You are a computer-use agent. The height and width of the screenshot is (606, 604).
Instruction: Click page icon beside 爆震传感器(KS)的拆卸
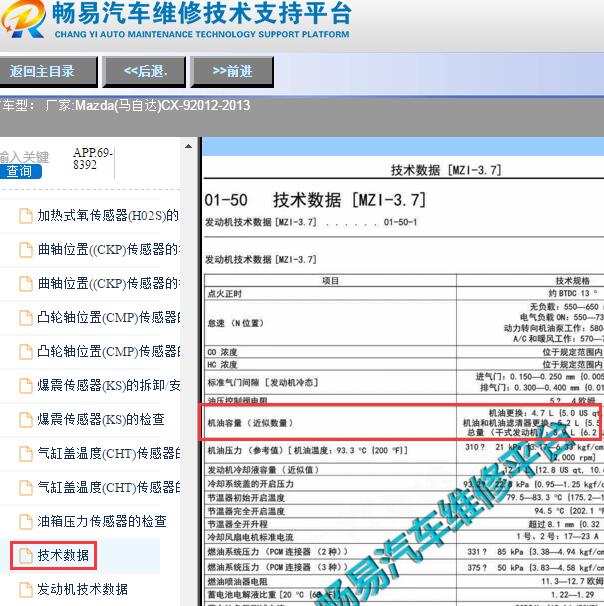click(x=26, y=386)
